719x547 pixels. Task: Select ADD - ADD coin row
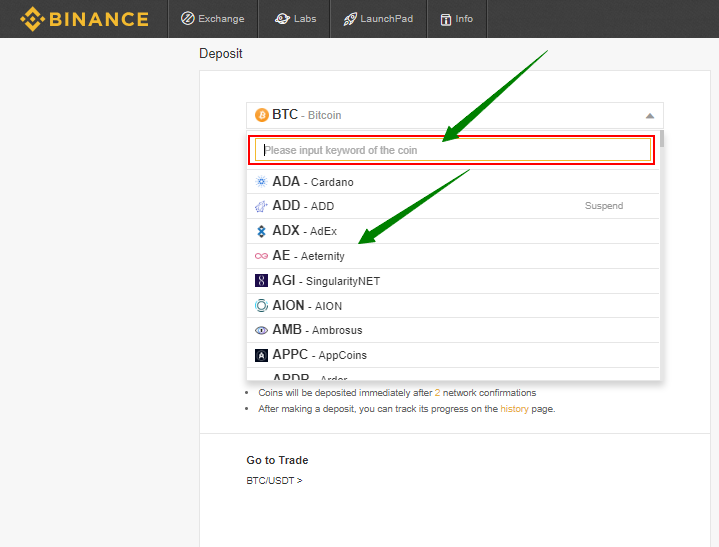(x=453, y=206)
